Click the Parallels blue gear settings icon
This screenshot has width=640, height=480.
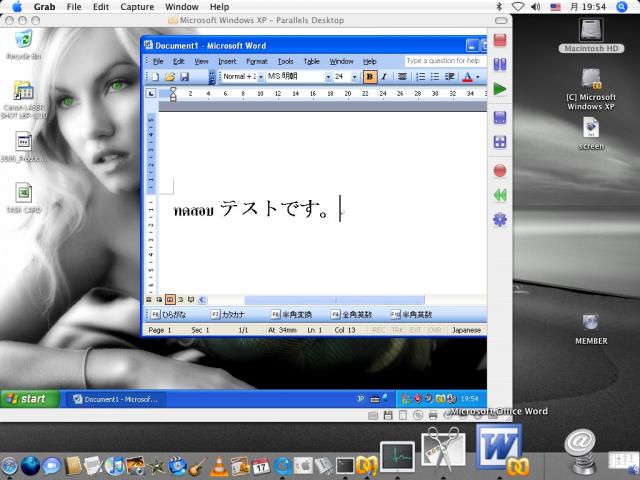(x=500, y=220)
